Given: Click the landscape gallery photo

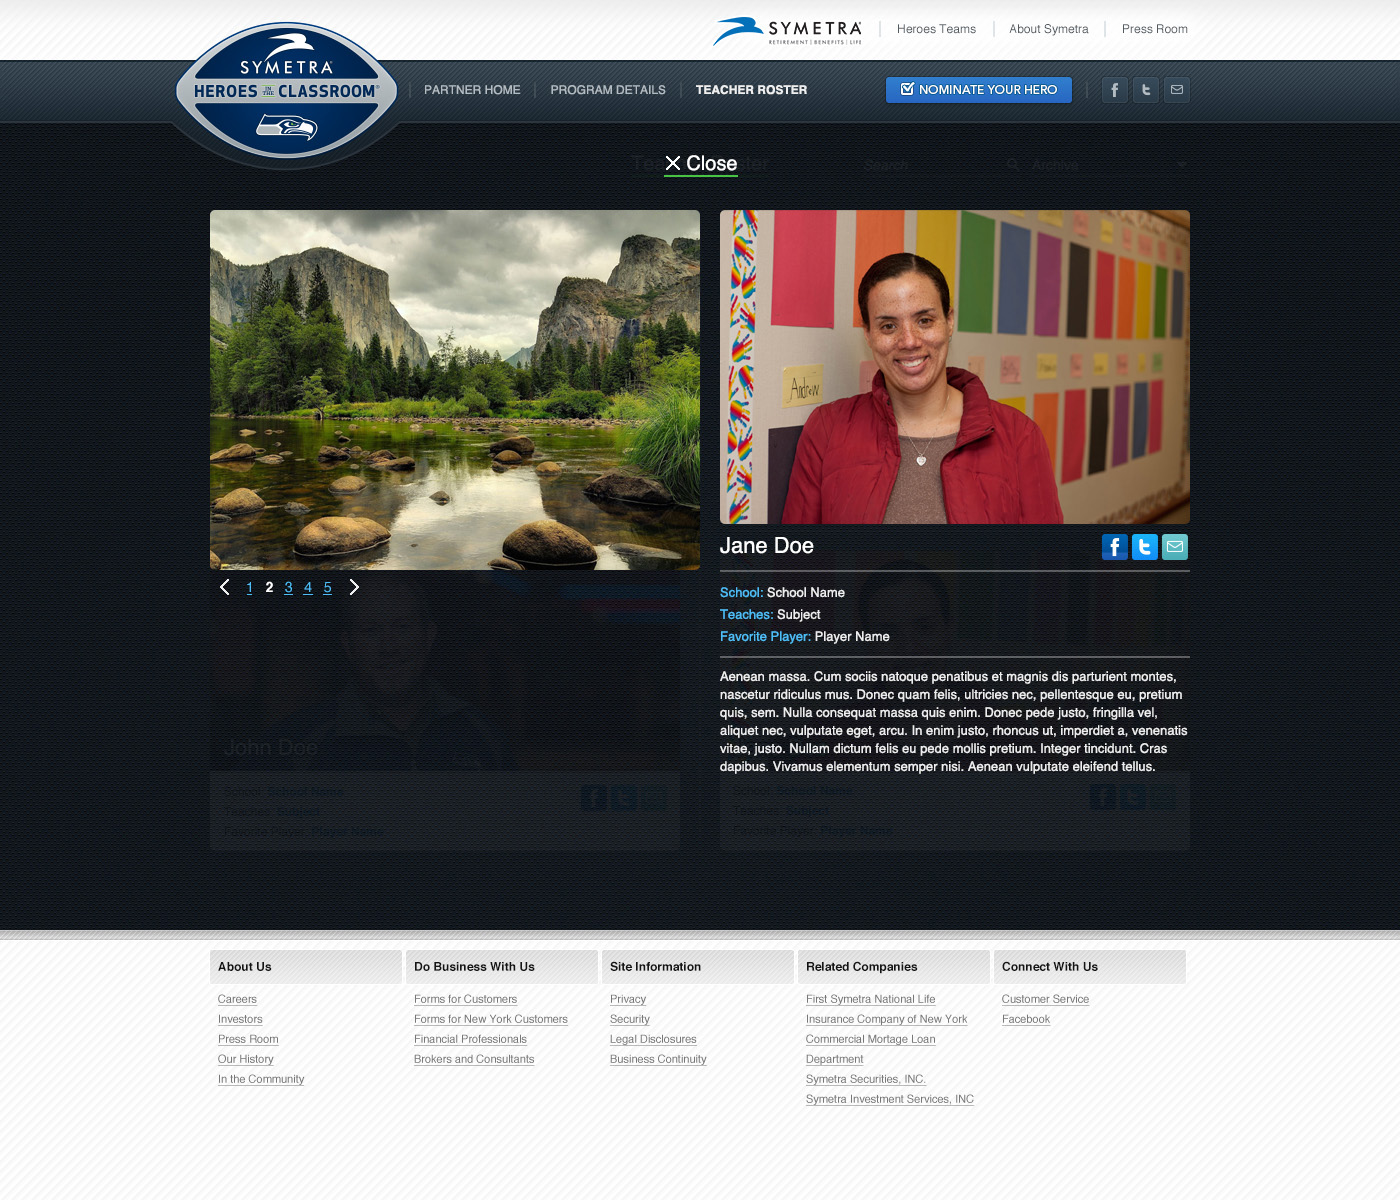Looking at the screenshot, I should 455,390.
